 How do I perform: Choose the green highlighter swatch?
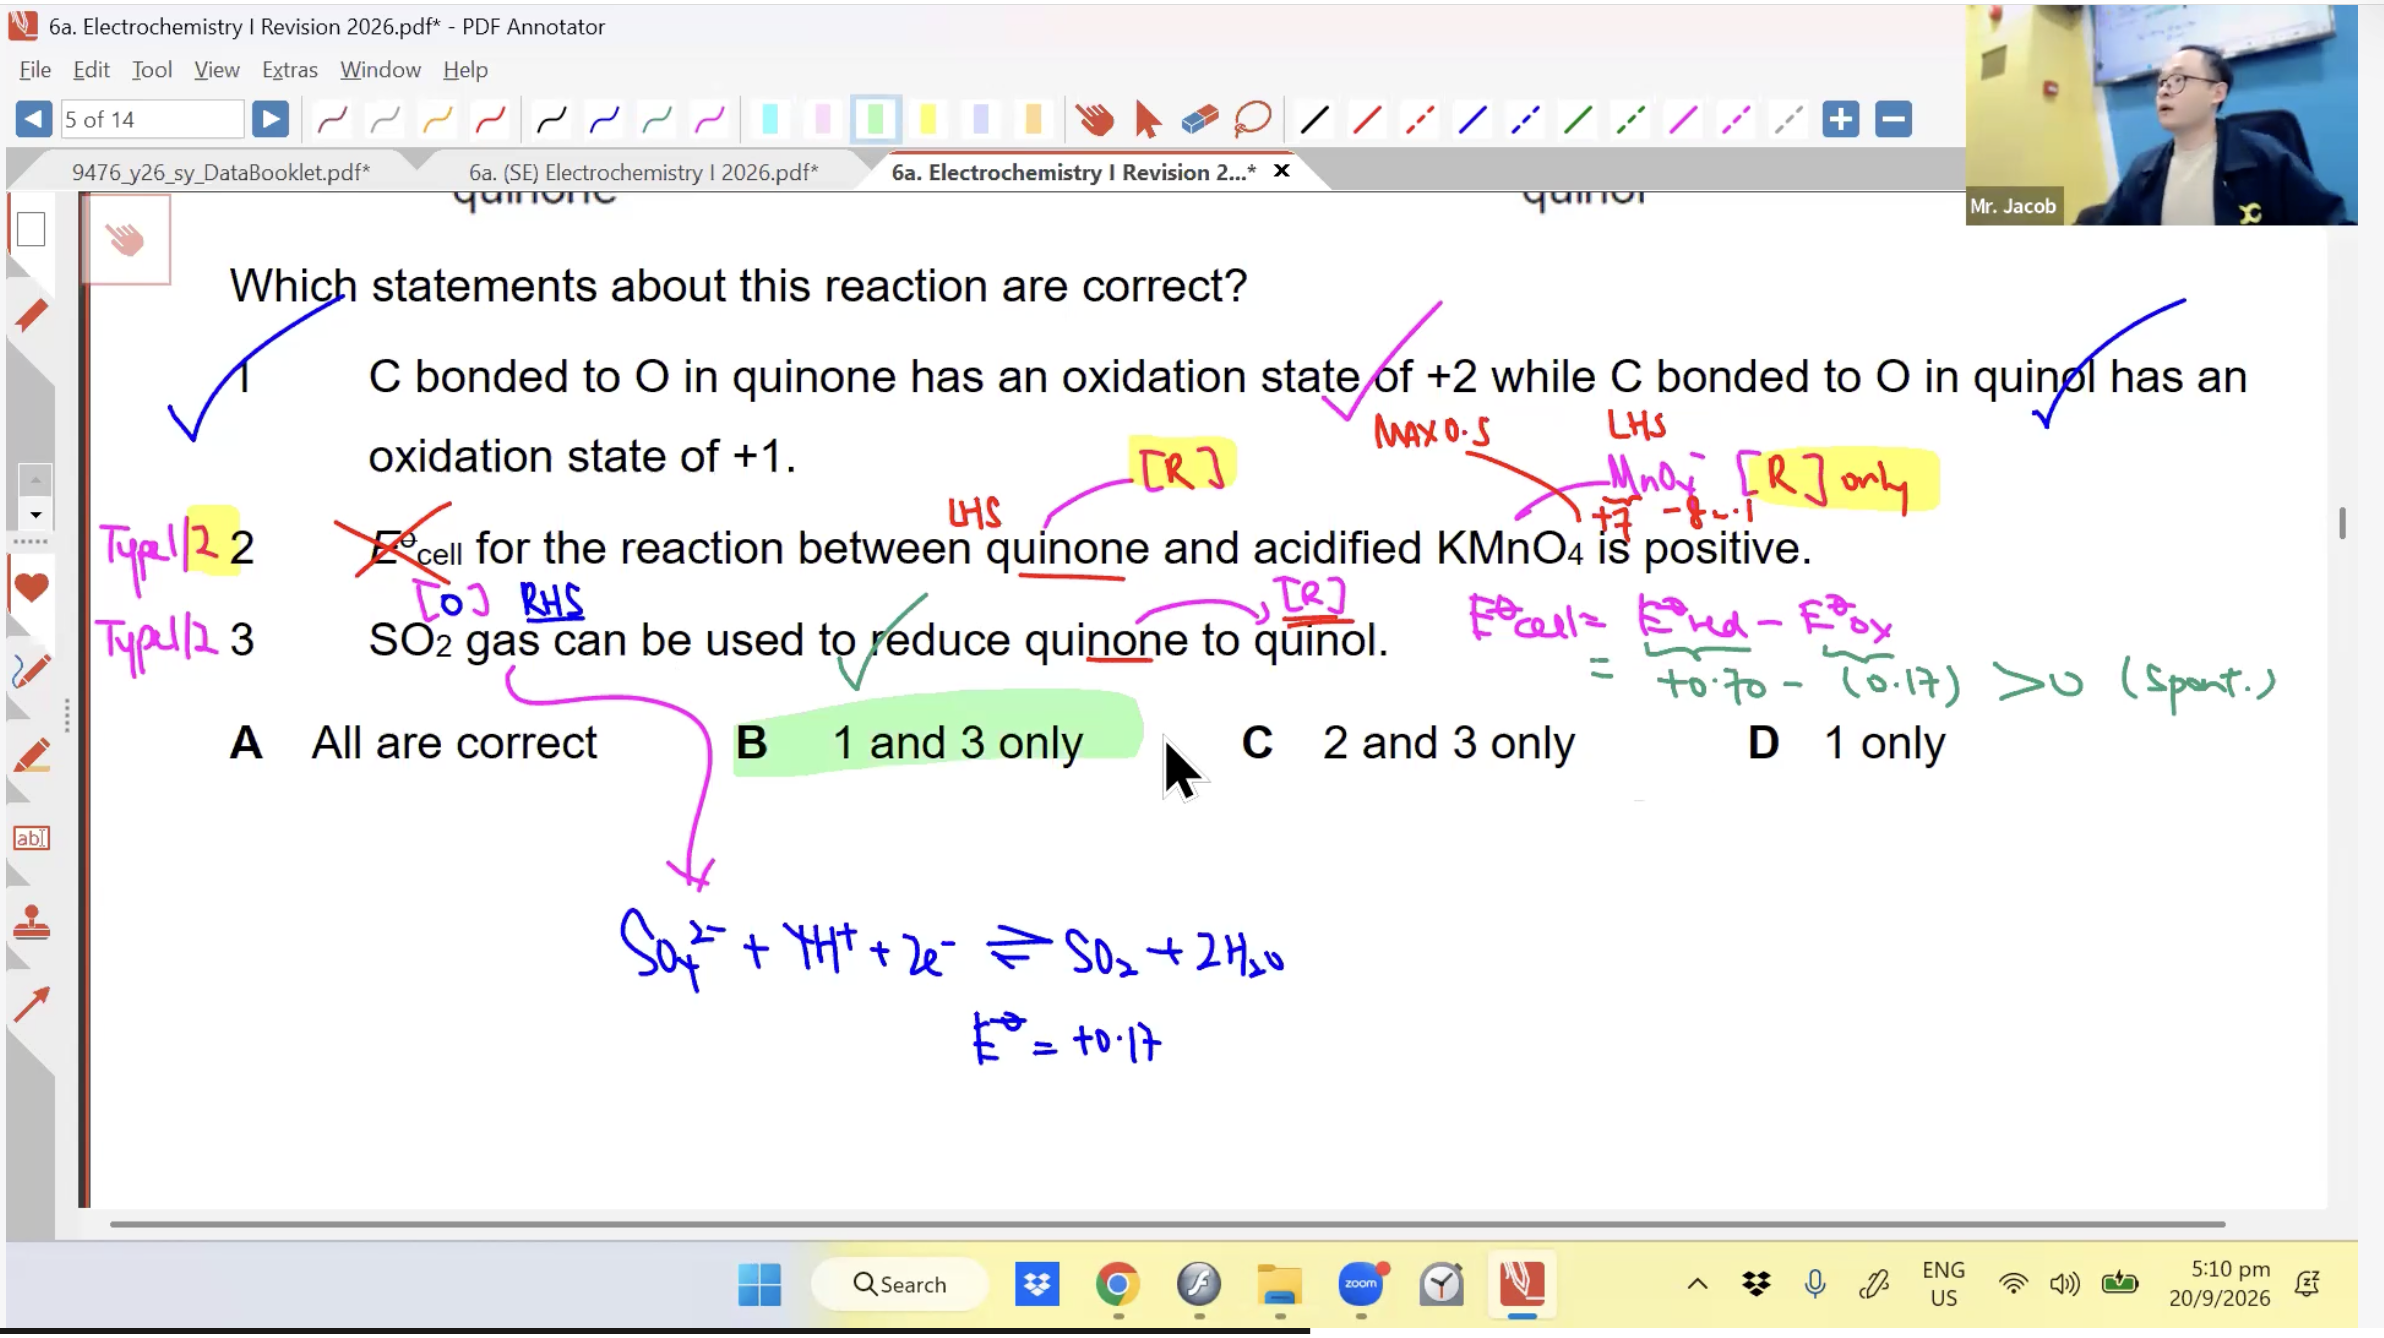coord(876,120)
